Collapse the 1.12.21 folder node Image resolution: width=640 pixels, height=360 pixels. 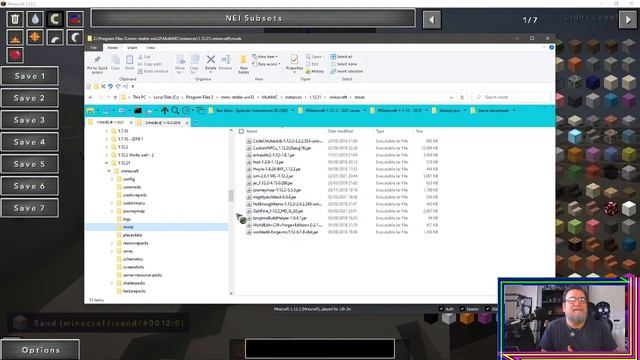click(x=107, y=163)
